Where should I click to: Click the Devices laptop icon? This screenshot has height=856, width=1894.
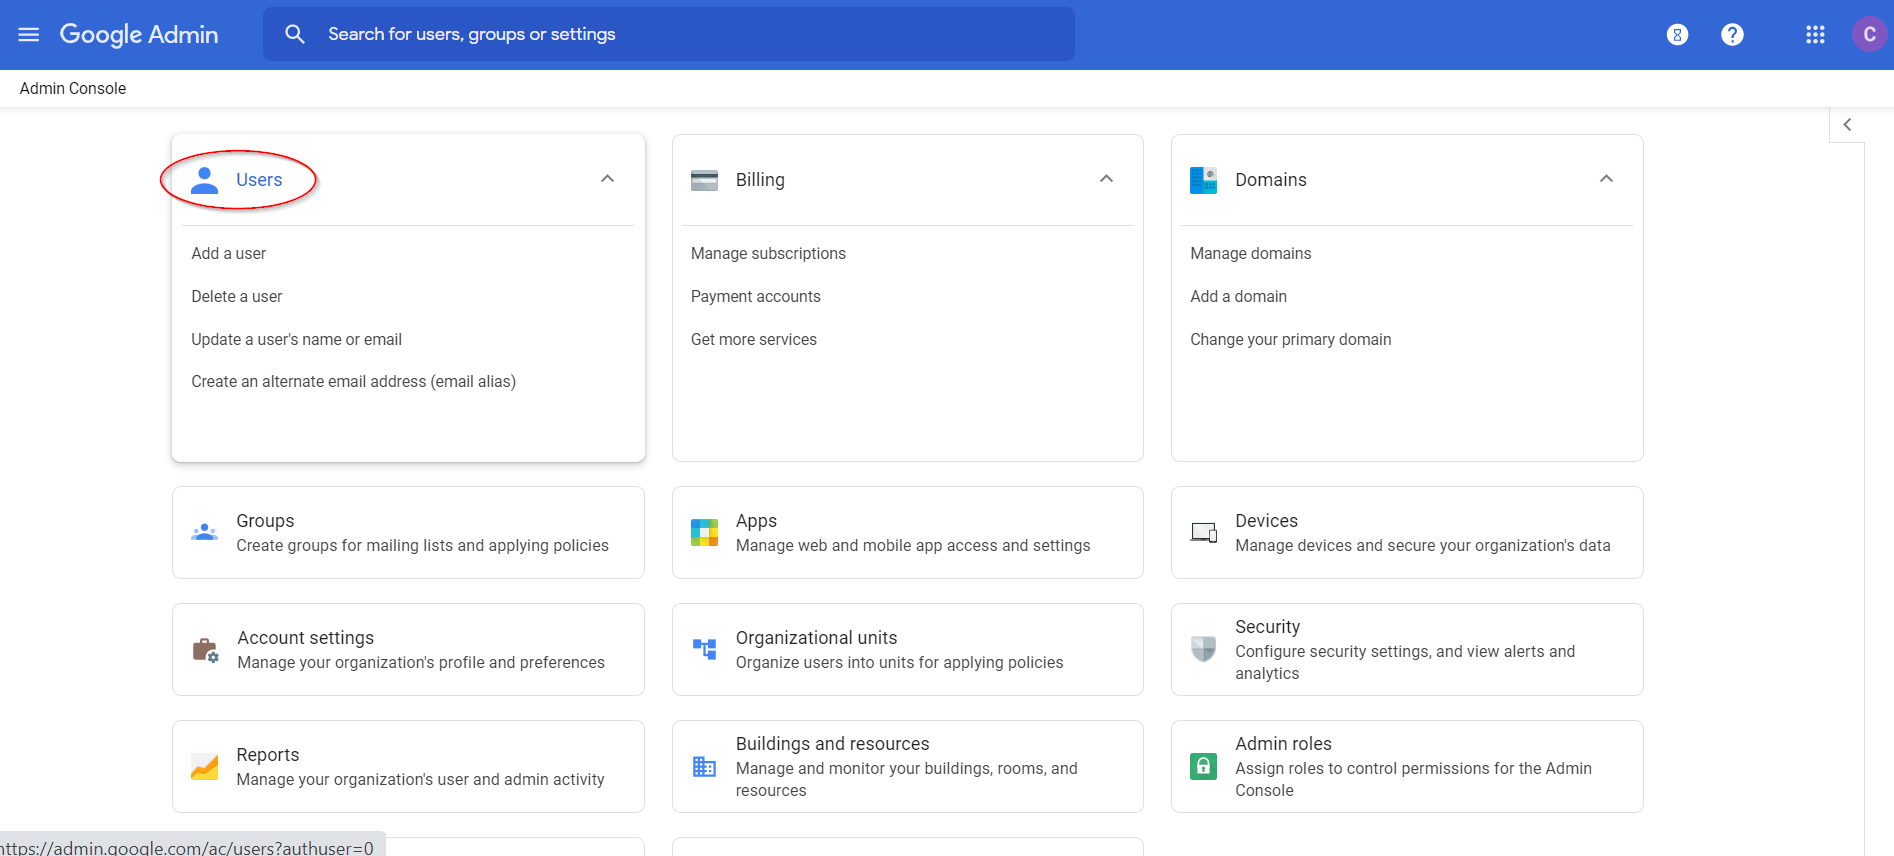pyautogui.click(x=1203, y=532)
